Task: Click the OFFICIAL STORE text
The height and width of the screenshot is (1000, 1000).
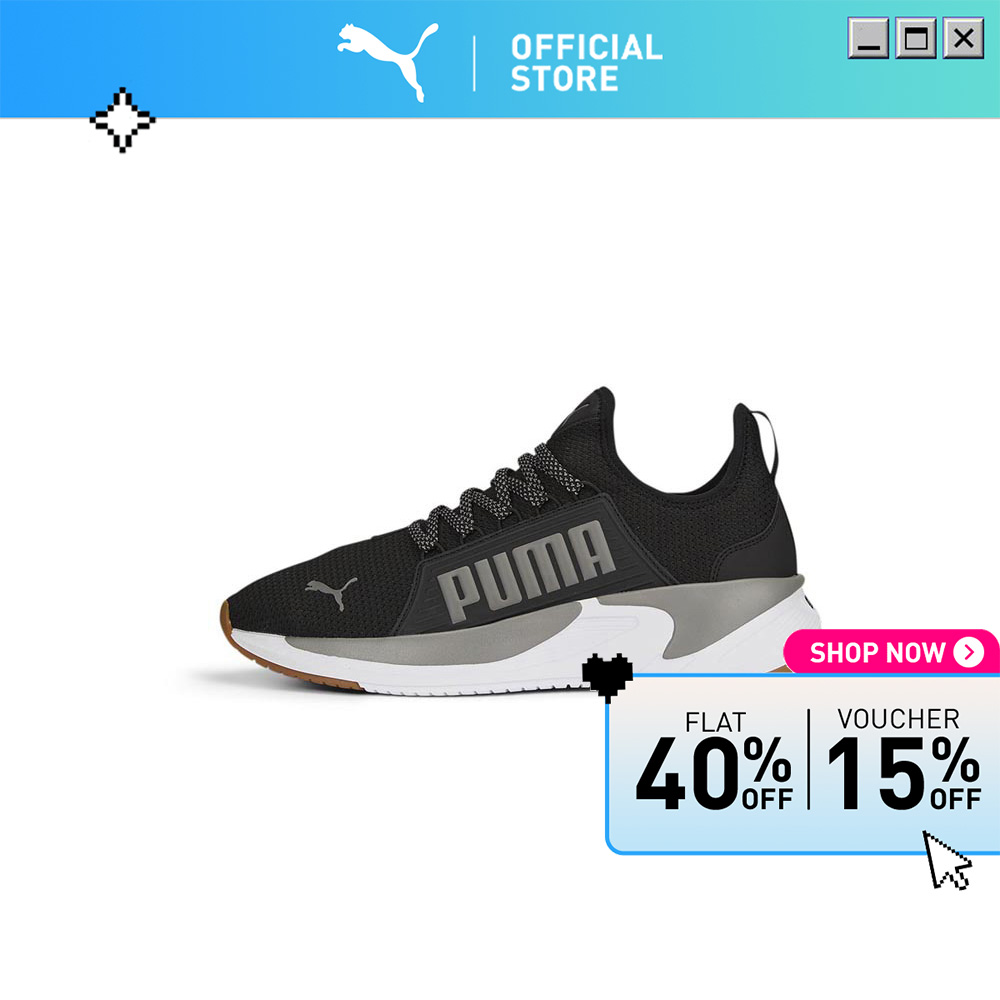Action: coord(586,63)
